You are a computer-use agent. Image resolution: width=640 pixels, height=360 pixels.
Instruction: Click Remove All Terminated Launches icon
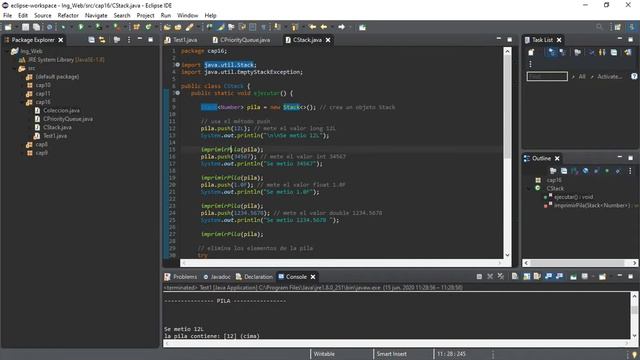501,276
